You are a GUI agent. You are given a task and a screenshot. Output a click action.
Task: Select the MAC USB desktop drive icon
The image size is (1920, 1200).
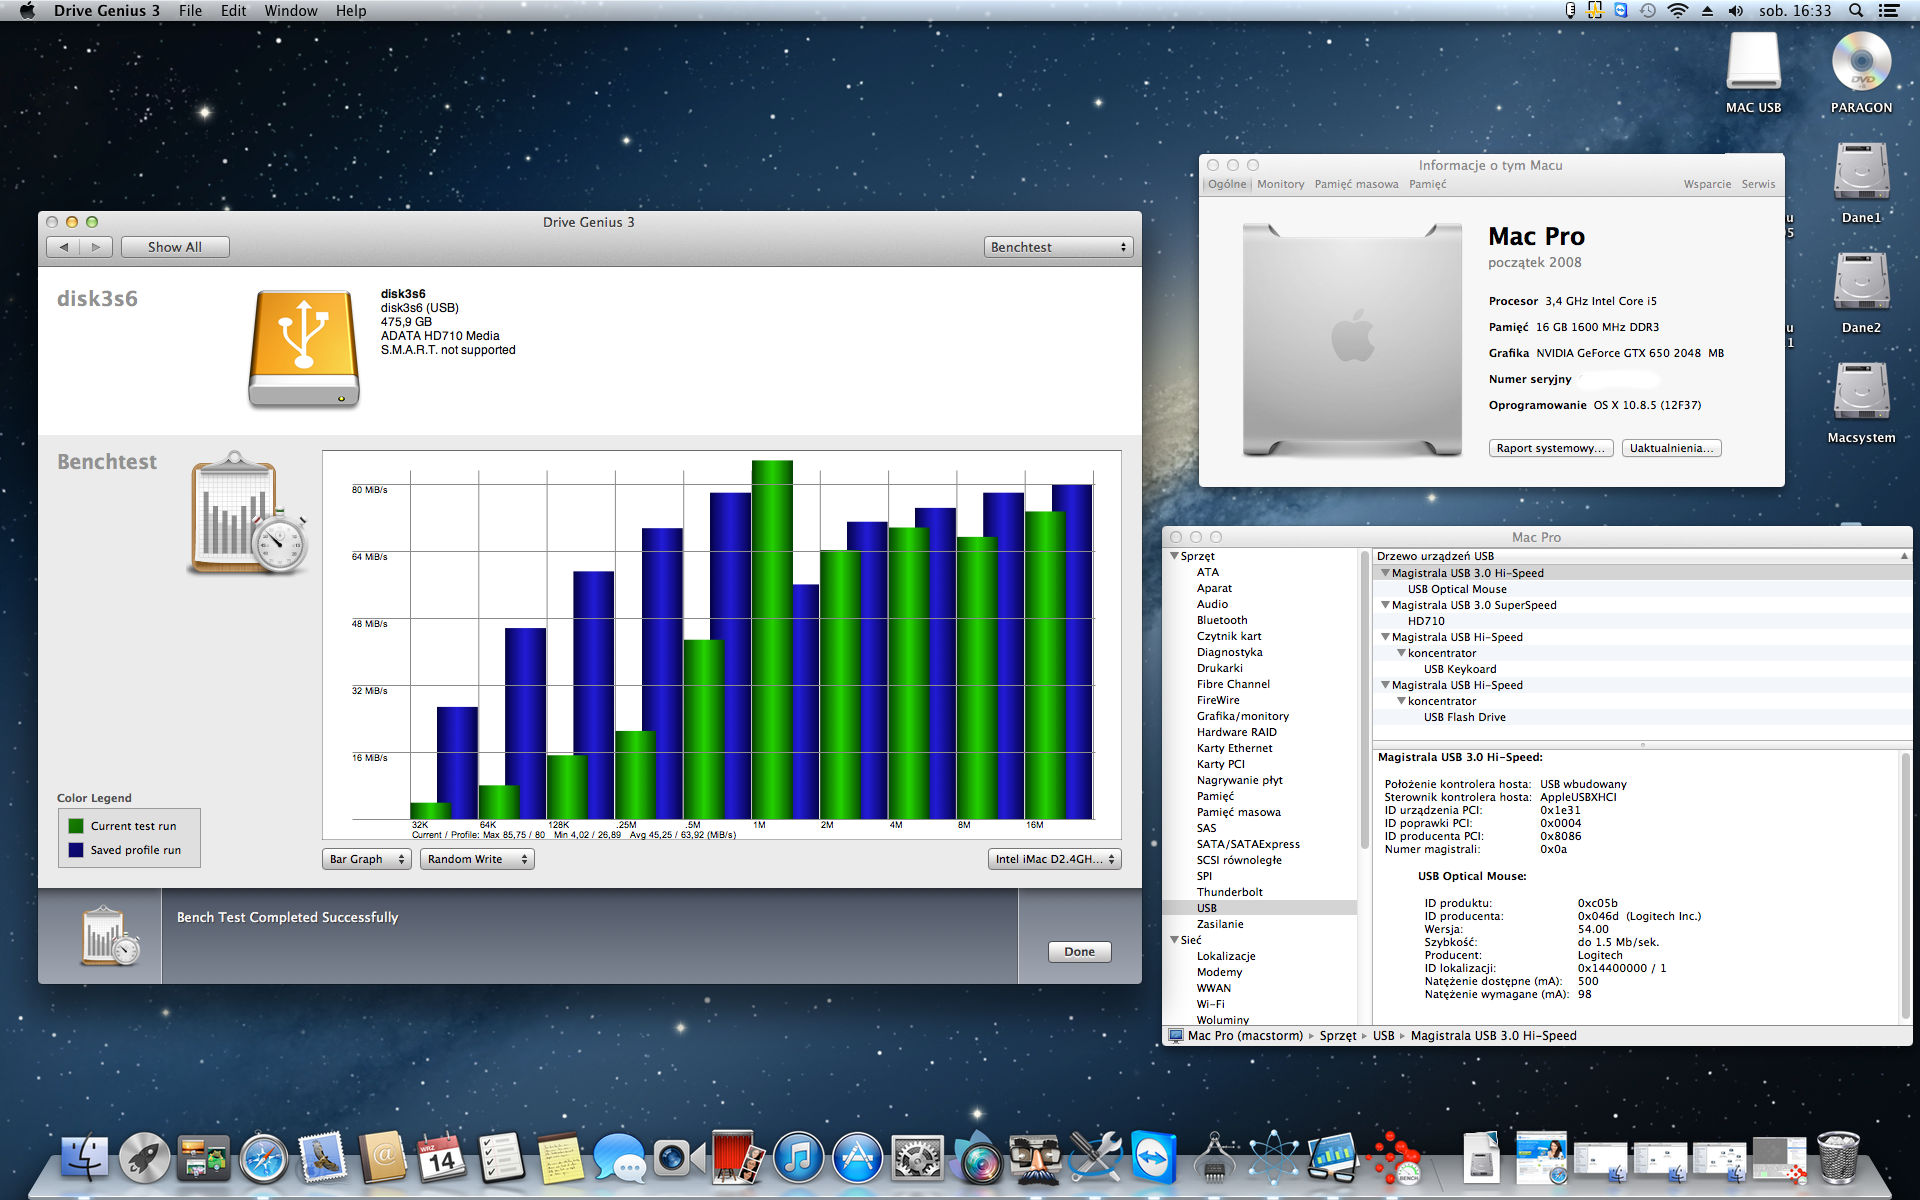[x=1753, y=72]
